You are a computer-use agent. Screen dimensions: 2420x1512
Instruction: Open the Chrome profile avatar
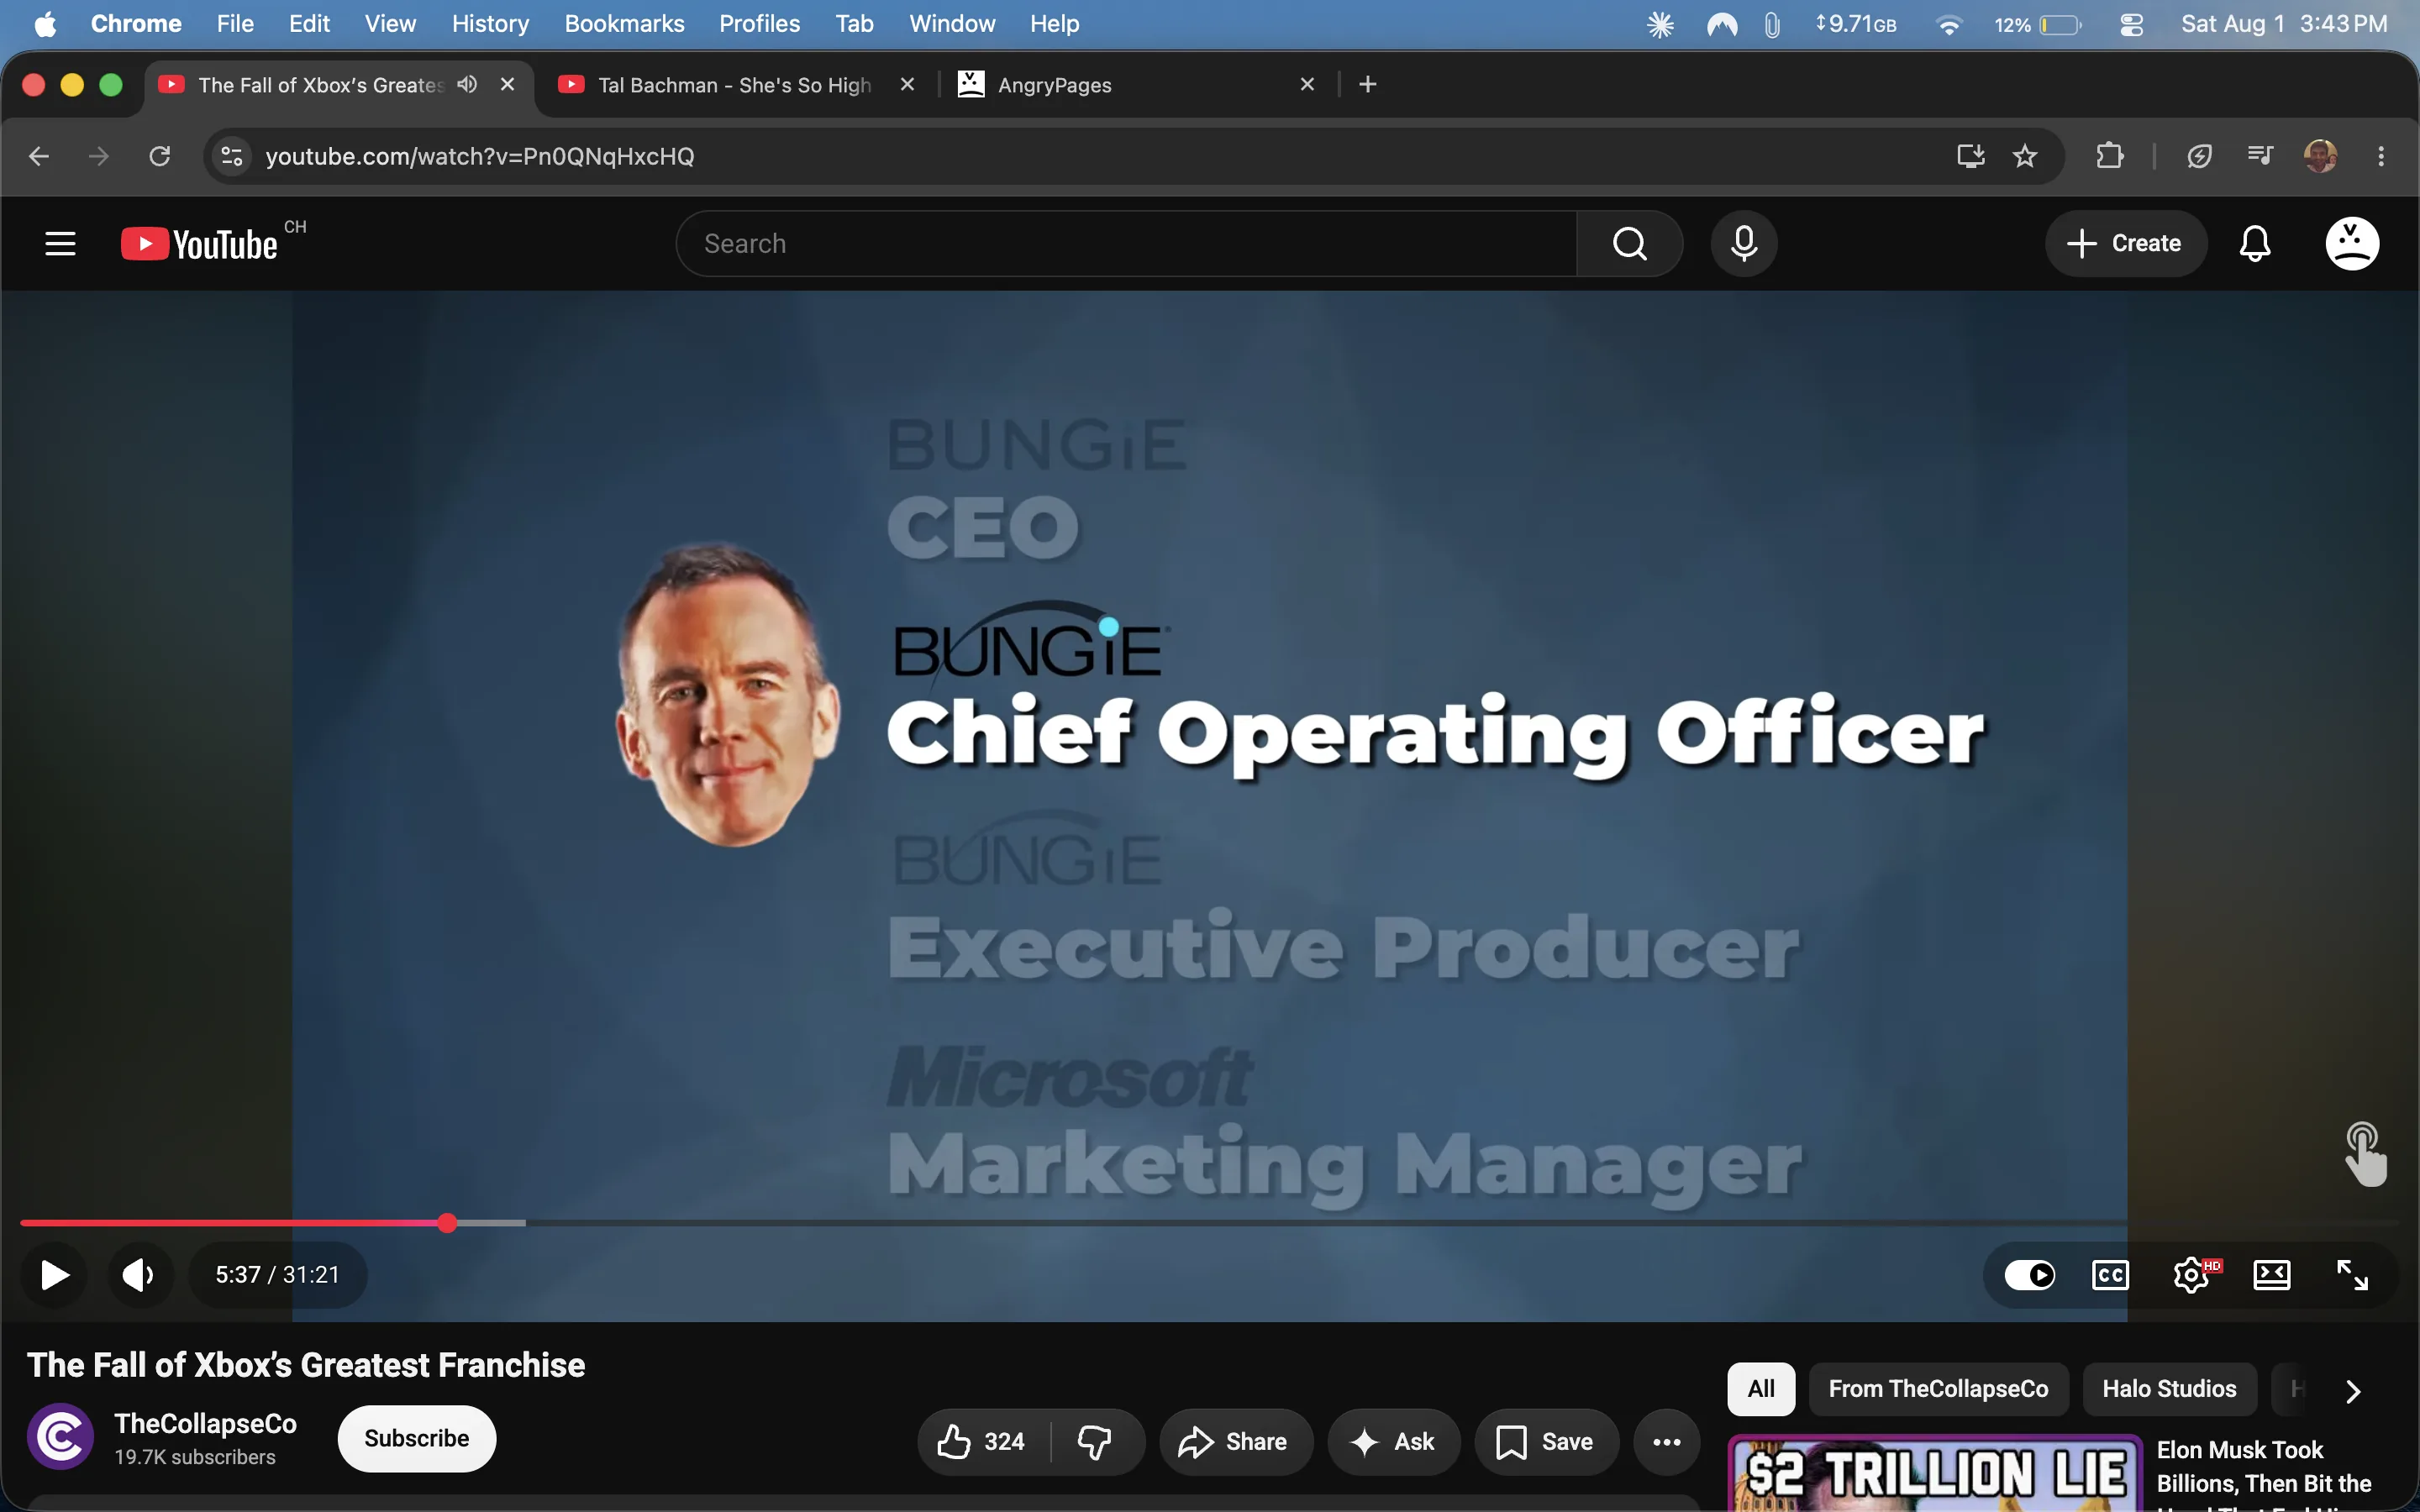[x=2320, y=156]
